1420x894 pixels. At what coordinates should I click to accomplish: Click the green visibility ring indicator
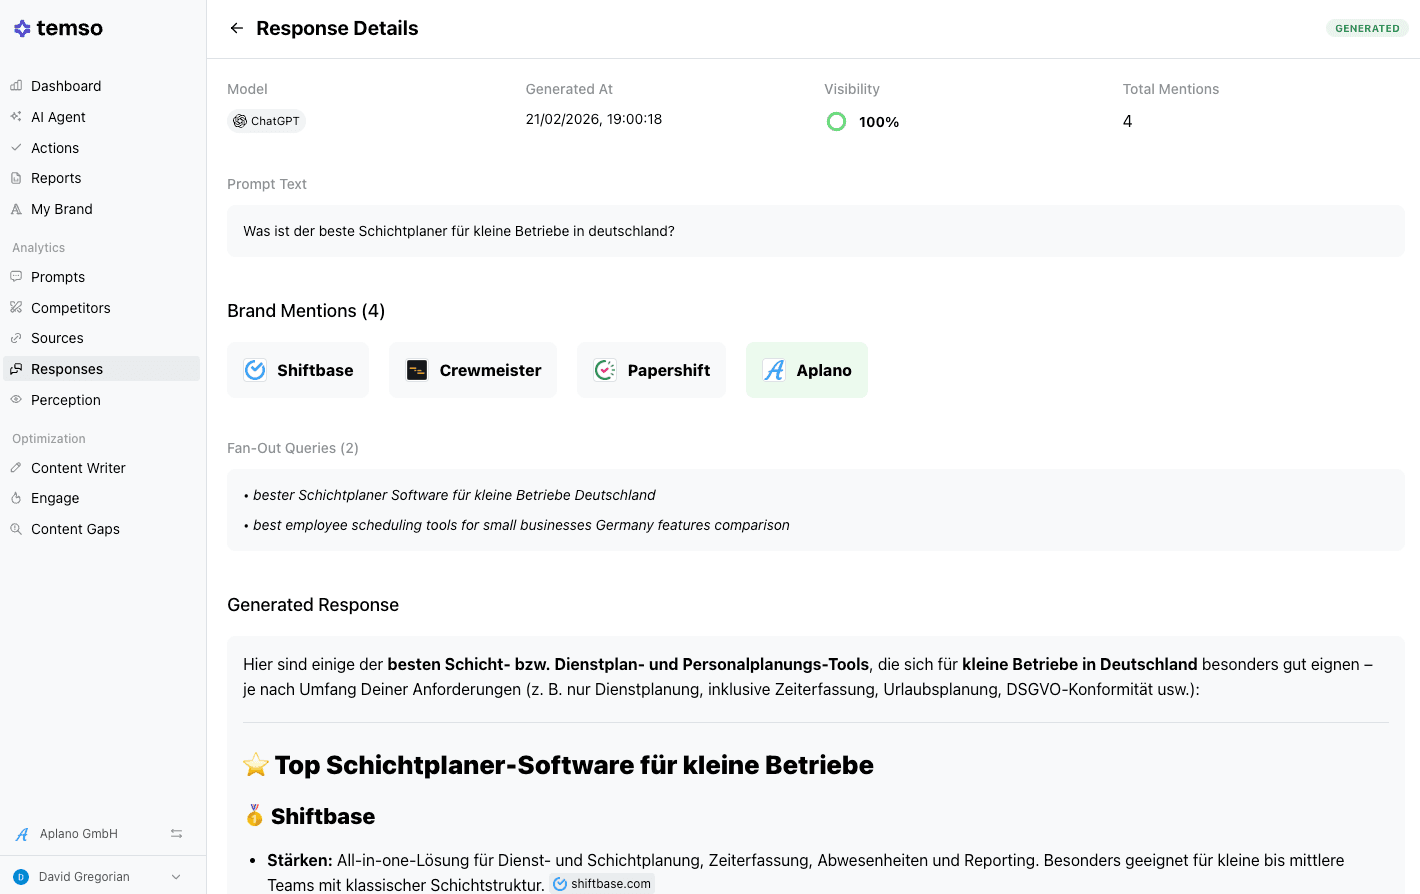pyautogui.click(x=837, y=122)
